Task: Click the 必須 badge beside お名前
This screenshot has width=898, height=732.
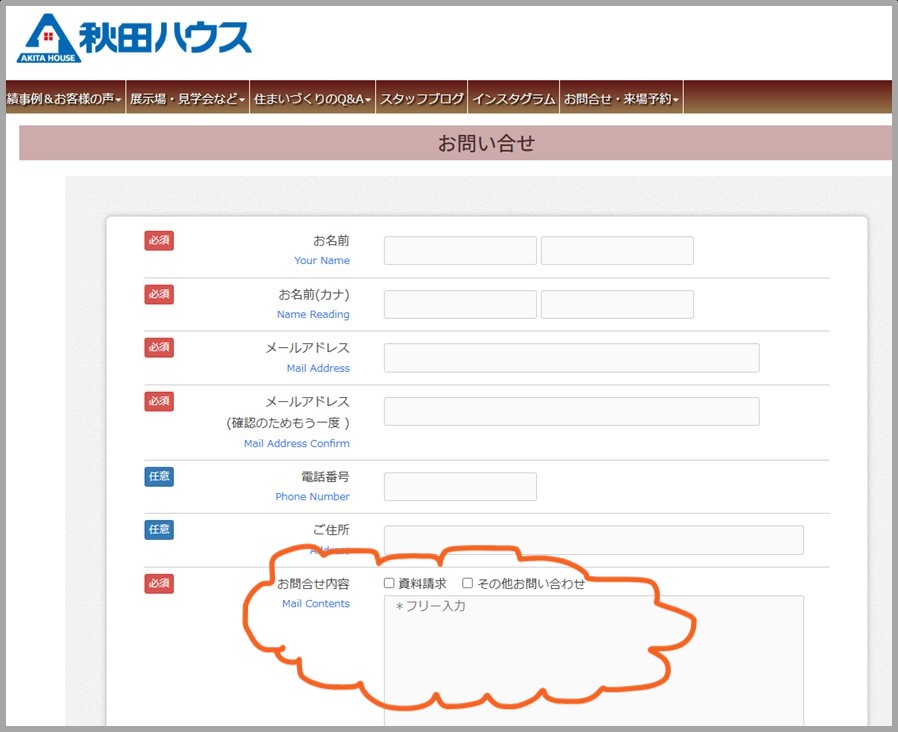Action: [x=158, y=240]
